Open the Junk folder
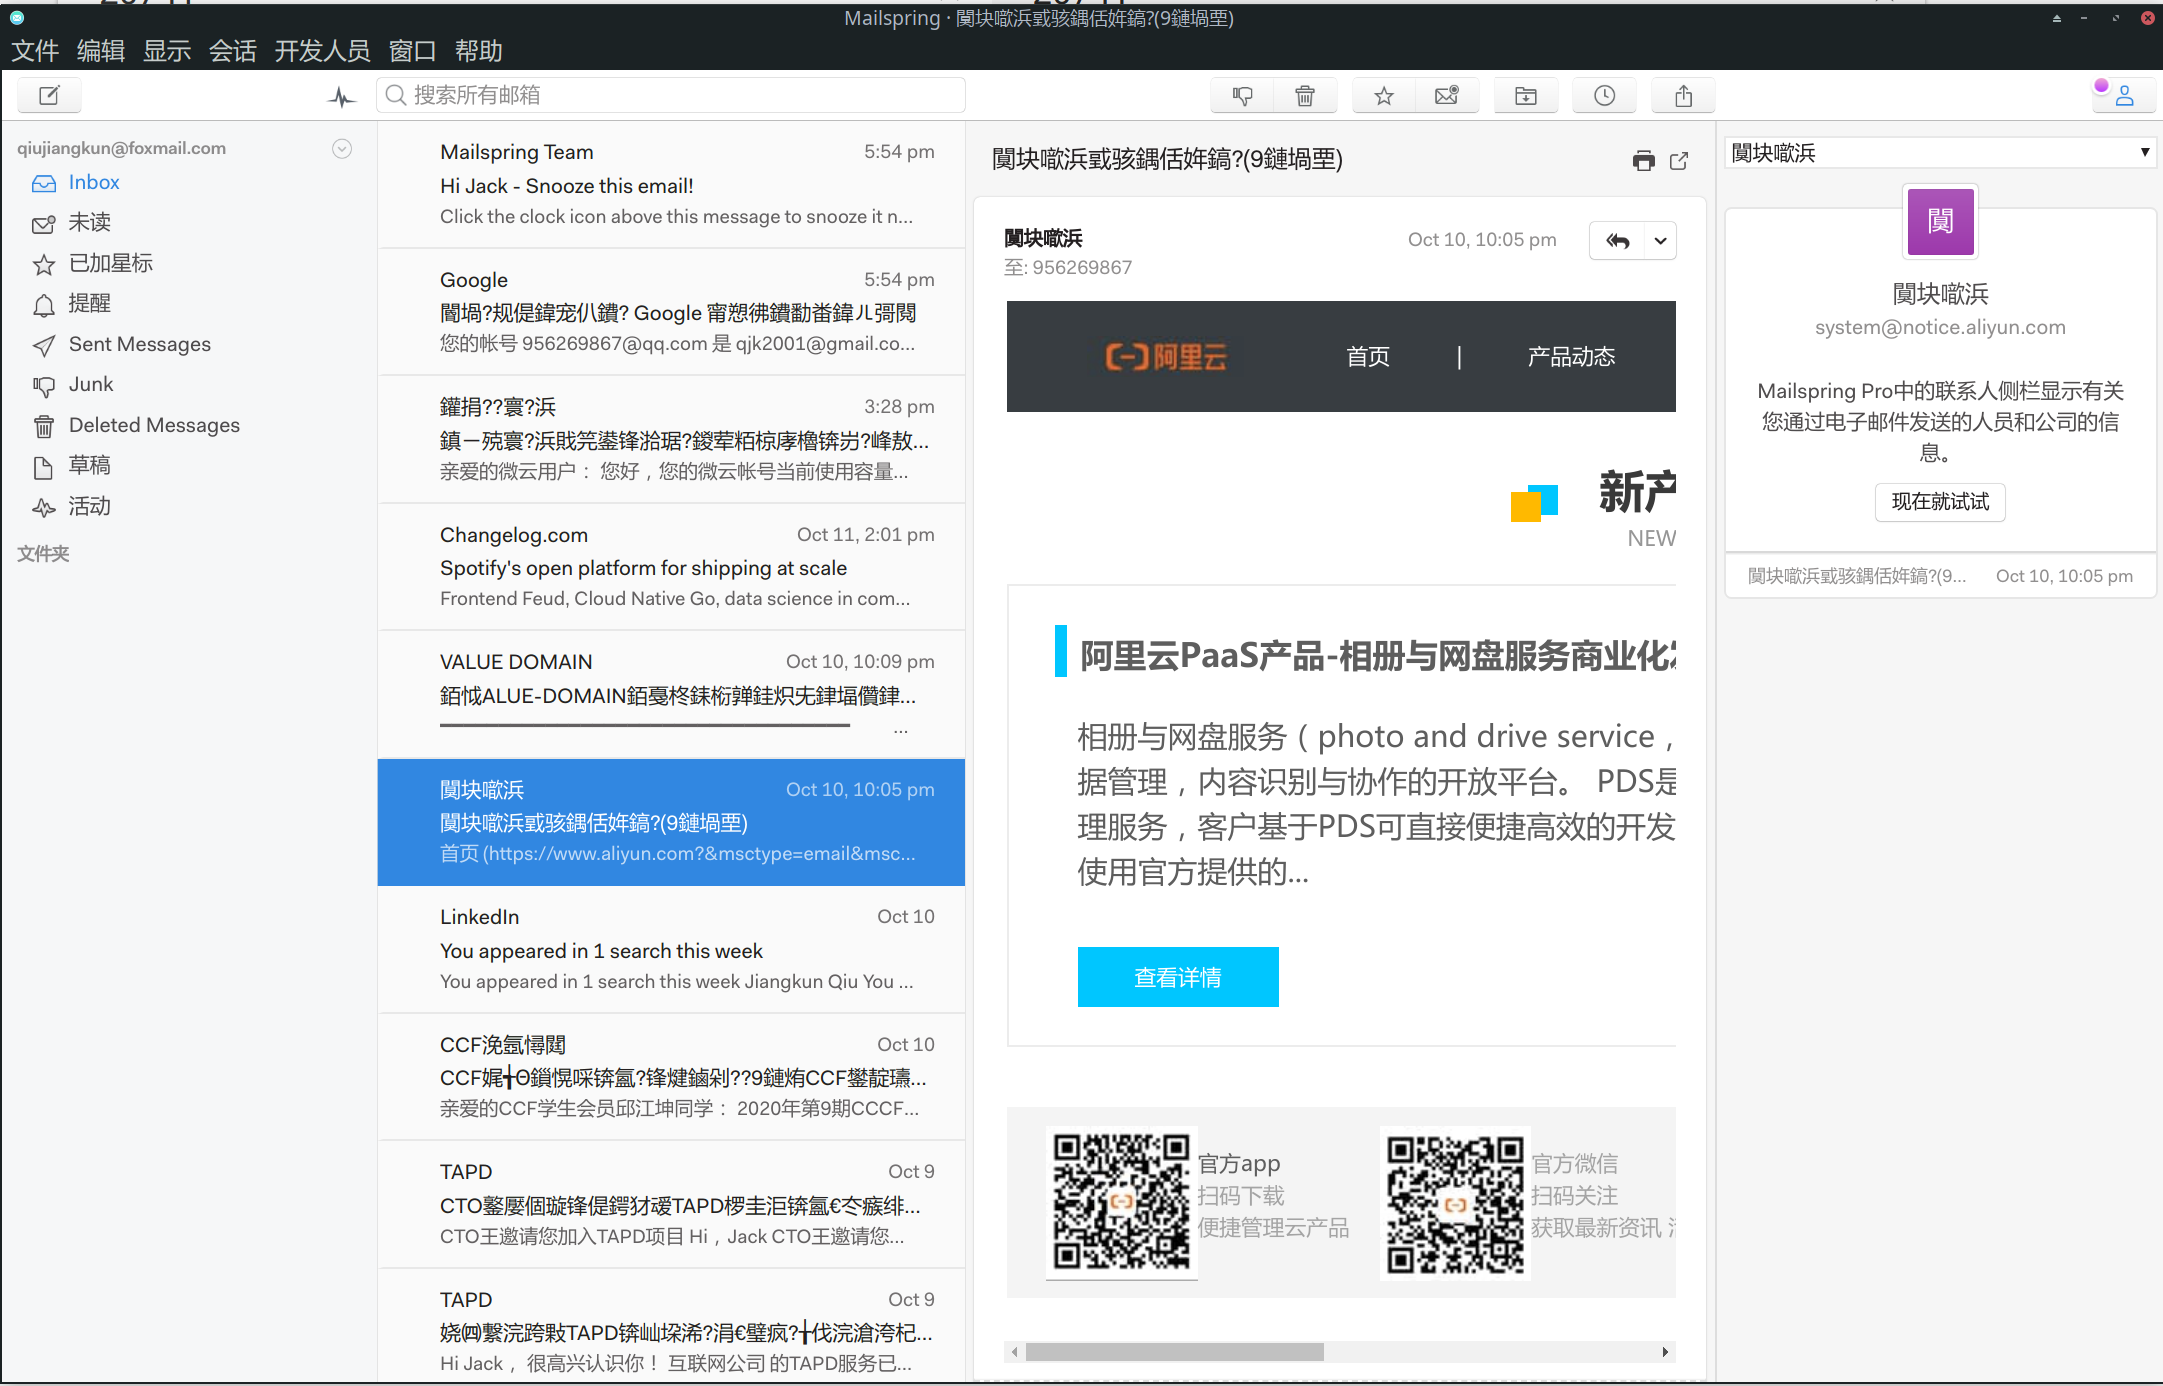This screenshot has width=2163, height=1386. 91,384
